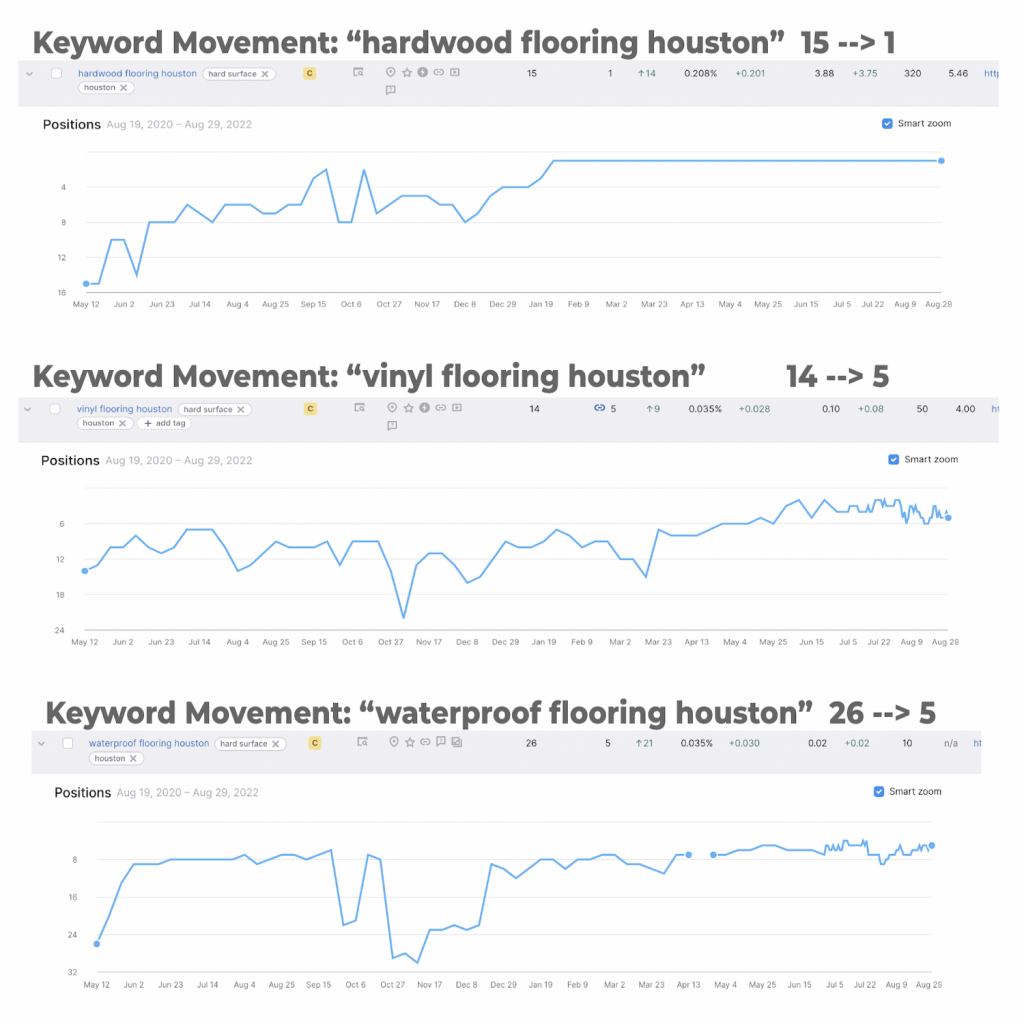Image resolution: width=1024 pixels, height=1024 pixels.
Task: Click the video feature icon in hardwood row
Action: 455,72
